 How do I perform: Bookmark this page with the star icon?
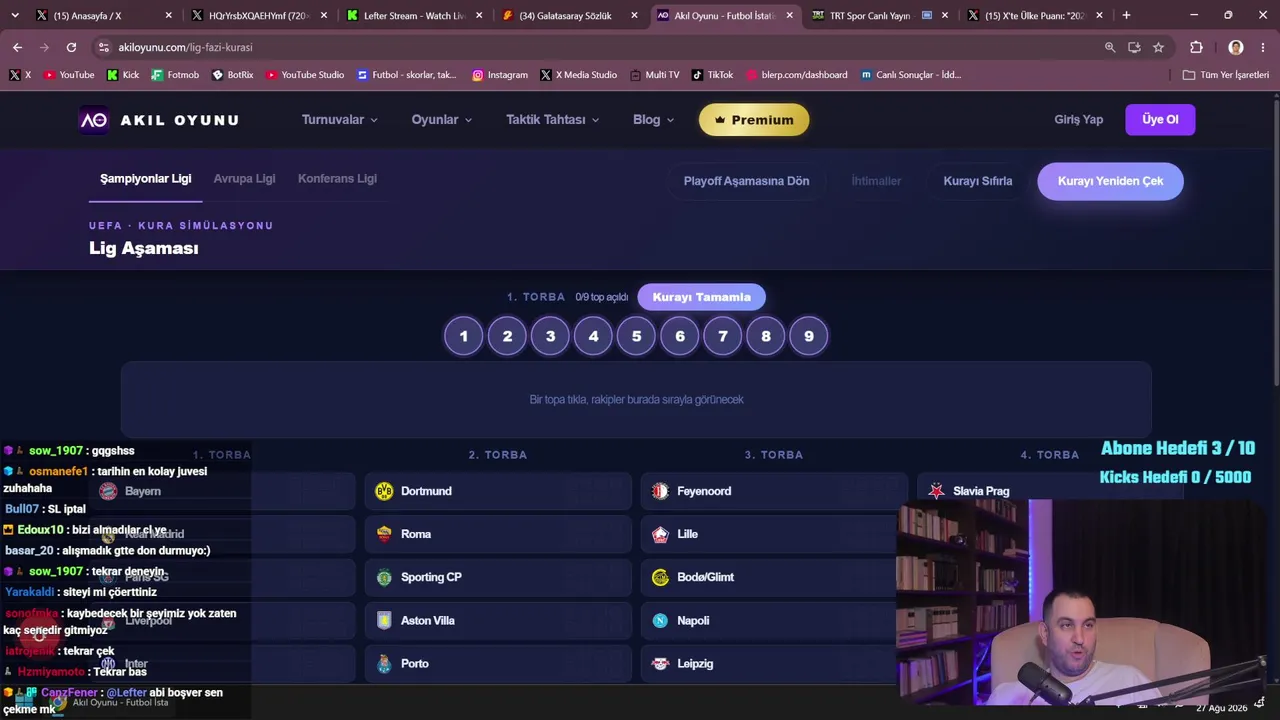click(x=1158, y=47)
